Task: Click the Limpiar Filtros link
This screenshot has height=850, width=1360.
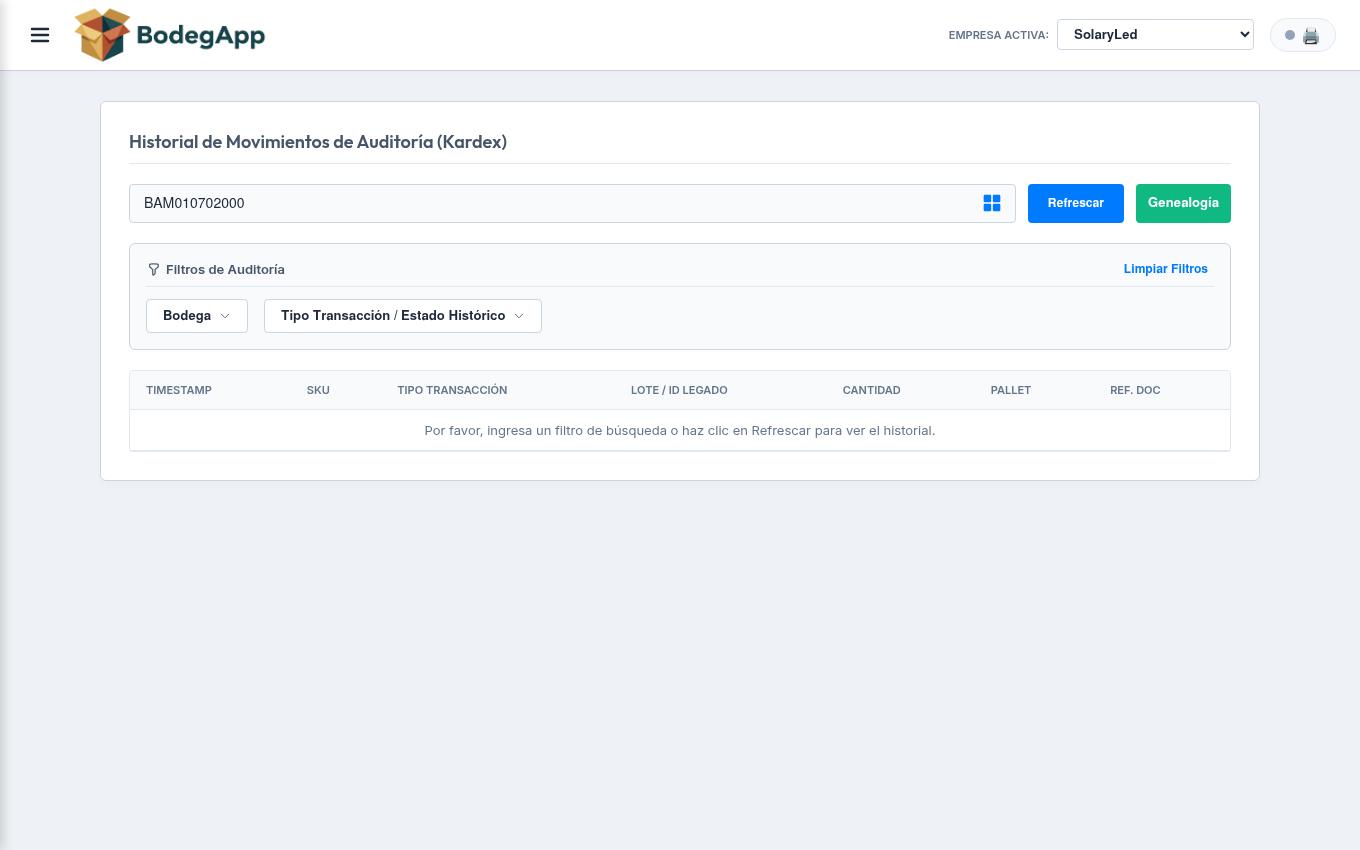Action: (x=1166, y=269)
